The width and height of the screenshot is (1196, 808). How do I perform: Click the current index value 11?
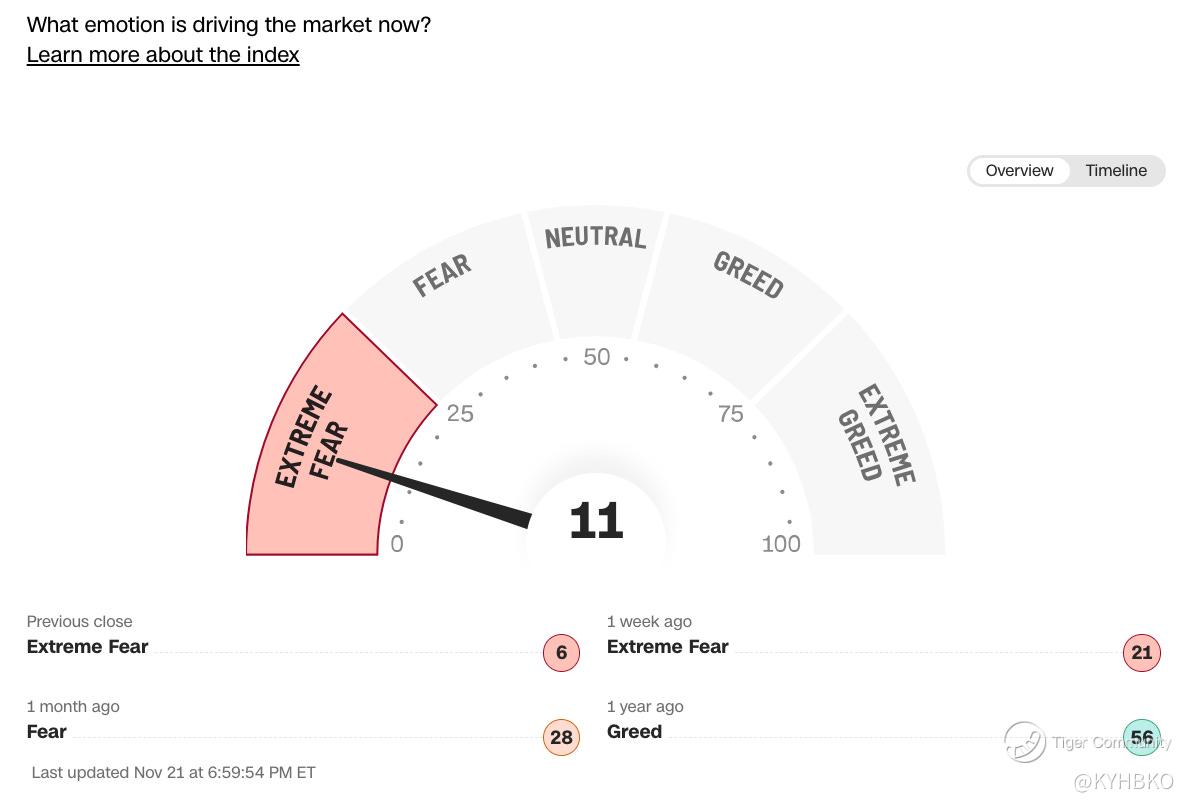tap(596, 522)
